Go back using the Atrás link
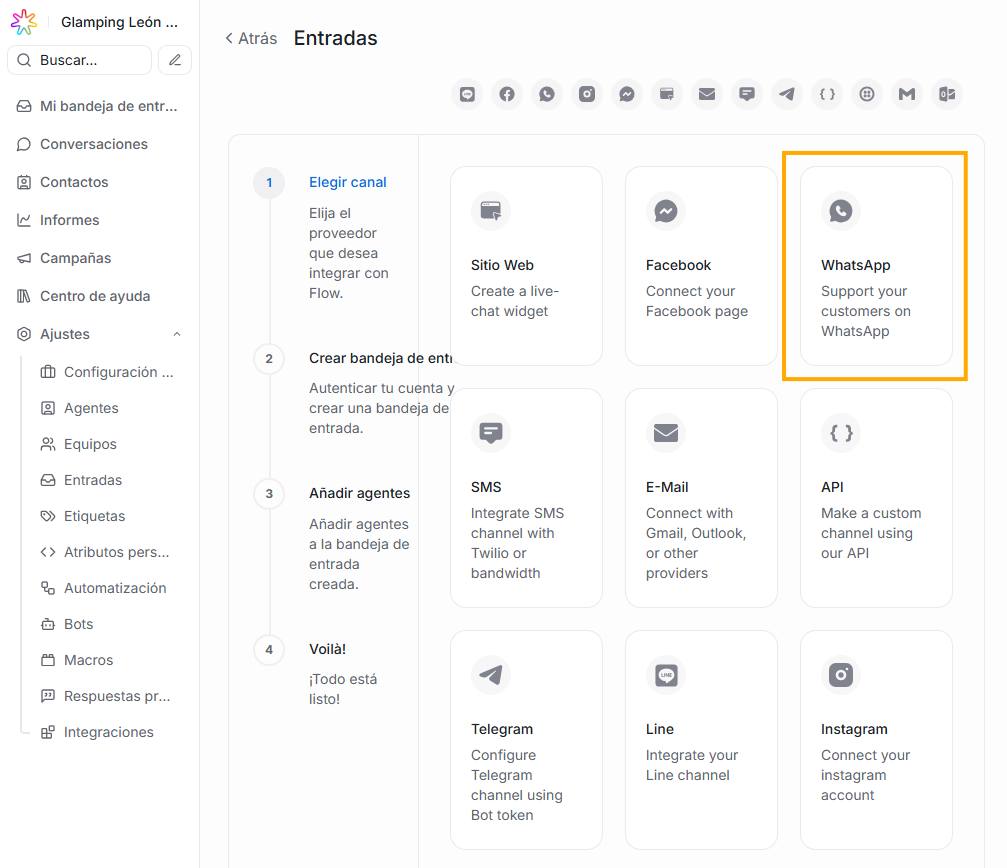Screen dimensions: 1007x868 pyautogui.click(x=251, y=39)
